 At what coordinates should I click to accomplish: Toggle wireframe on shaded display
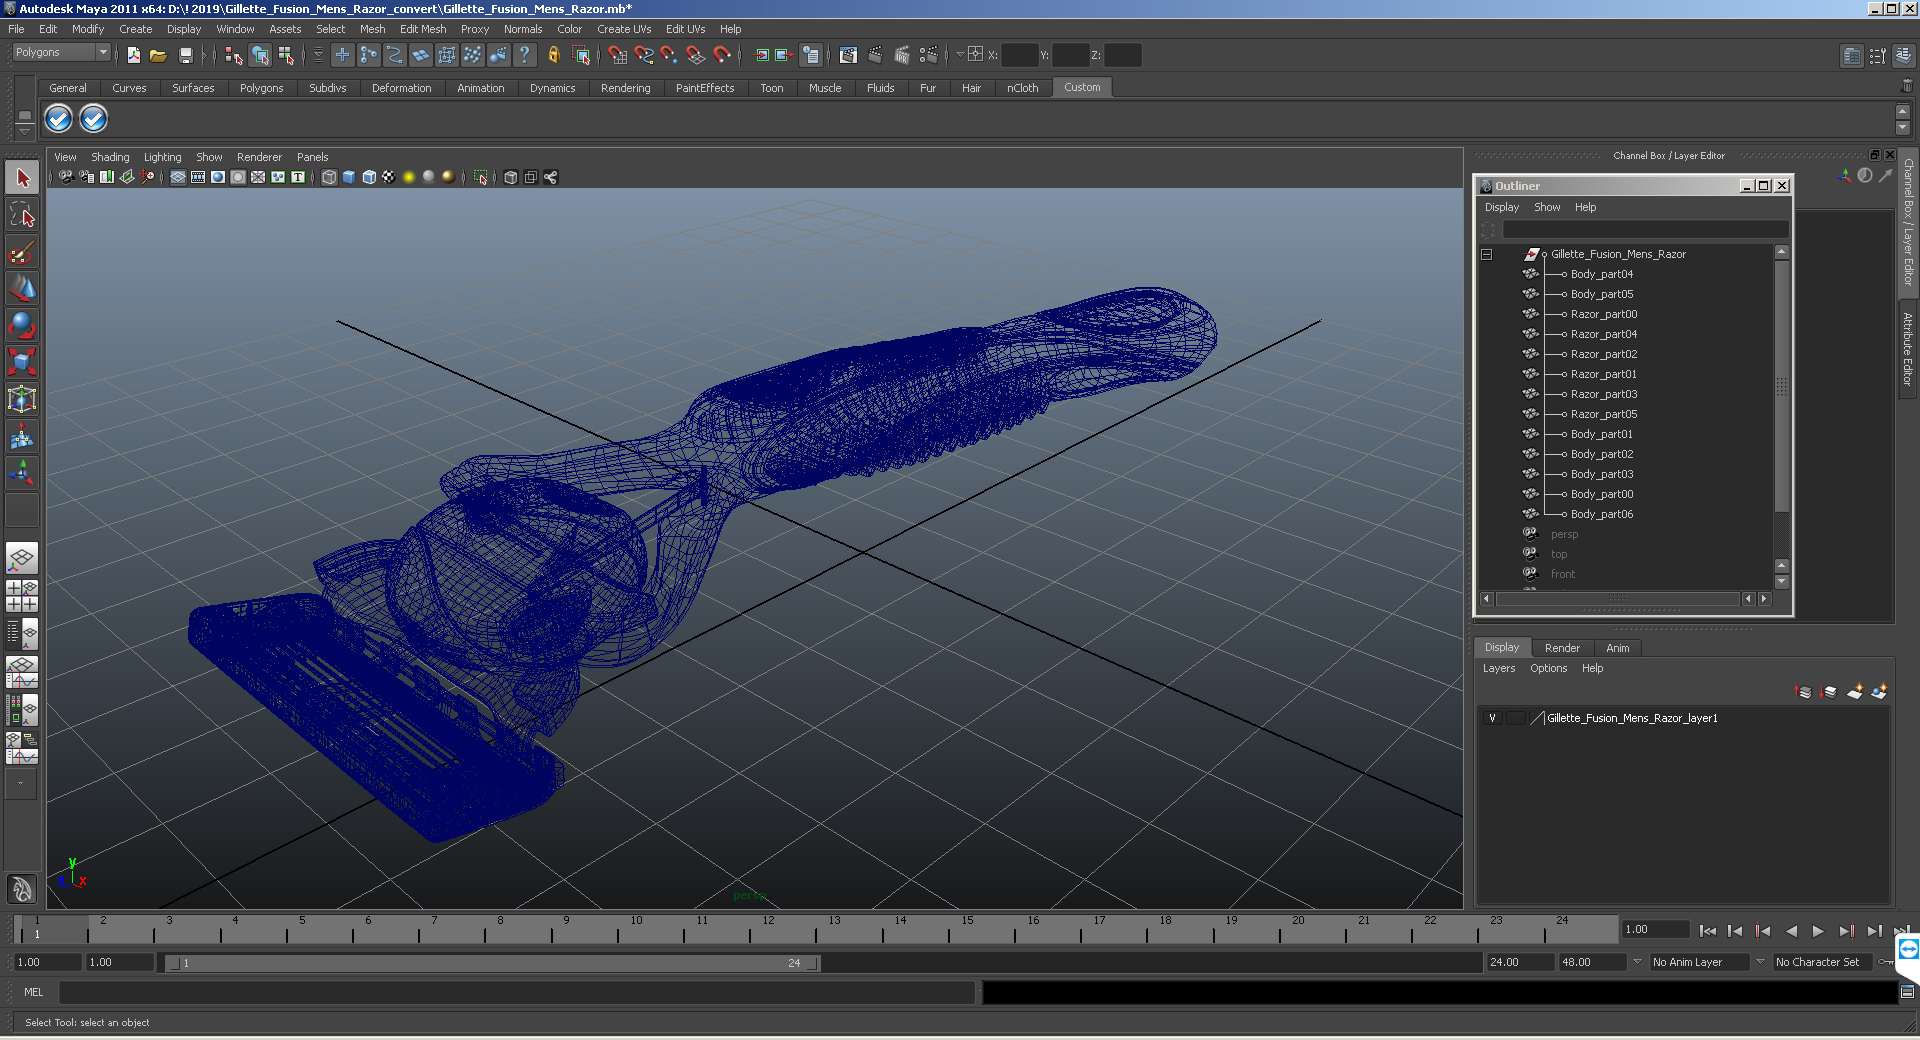(369, 177)
